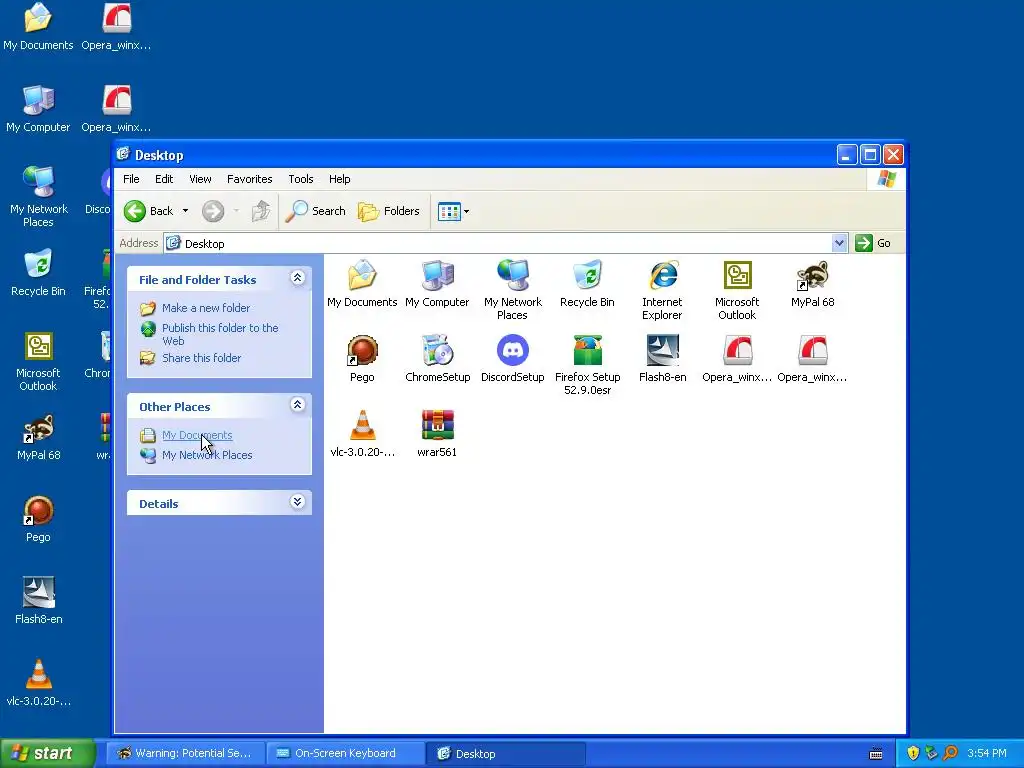Click keyboard icon in taskbar
1024x768 pixels.
click(x=876, y=754)
